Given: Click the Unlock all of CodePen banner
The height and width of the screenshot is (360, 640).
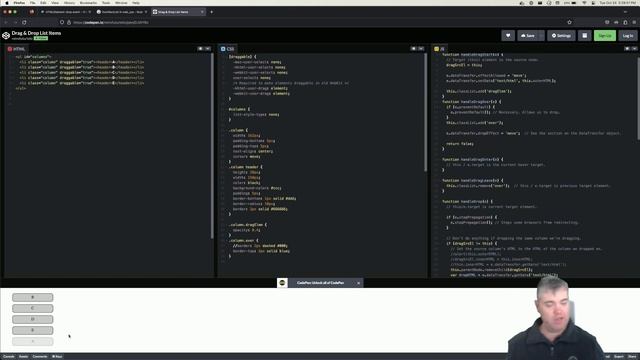Looking at the screenshot, I should click(x=320, y=283).
